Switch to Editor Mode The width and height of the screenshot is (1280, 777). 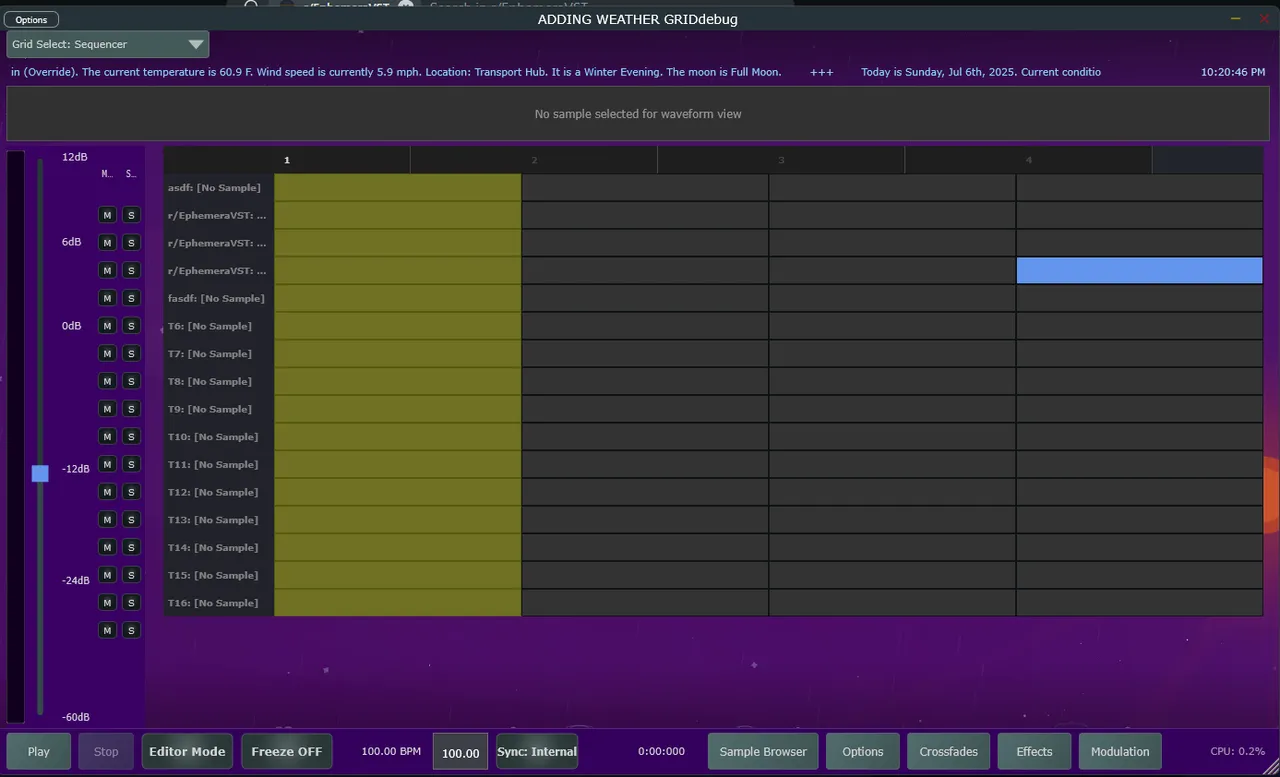[x=186, y=751]
